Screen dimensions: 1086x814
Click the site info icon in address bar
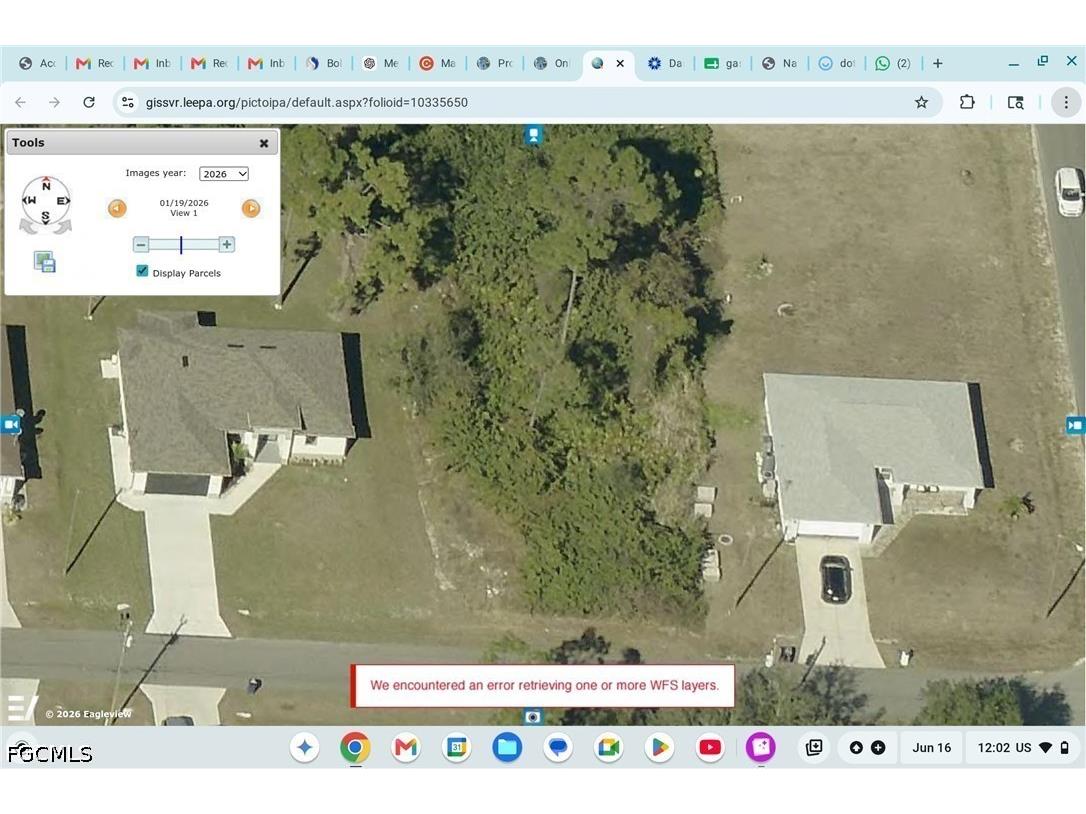pos(127,103)
